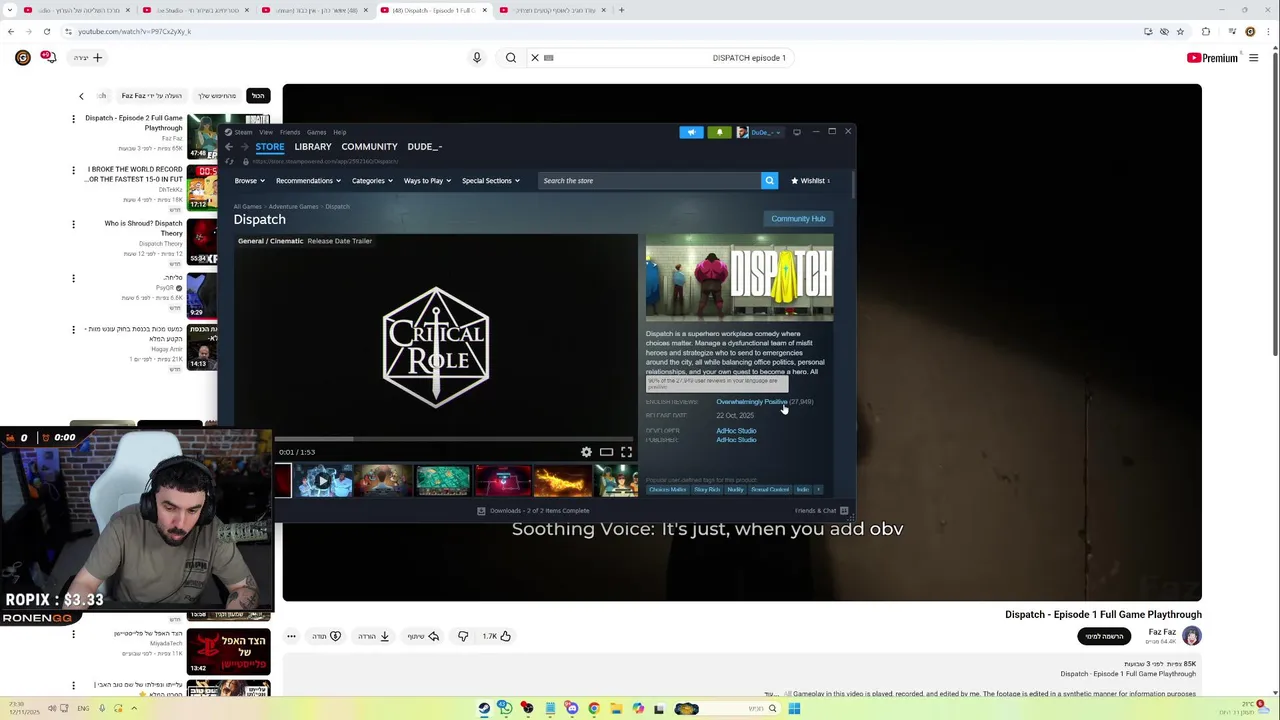The height and width of the screenshot is (720, 1280).
Task: Open a new browser tab
Action: pyautogui.click(x=621, y=10)
